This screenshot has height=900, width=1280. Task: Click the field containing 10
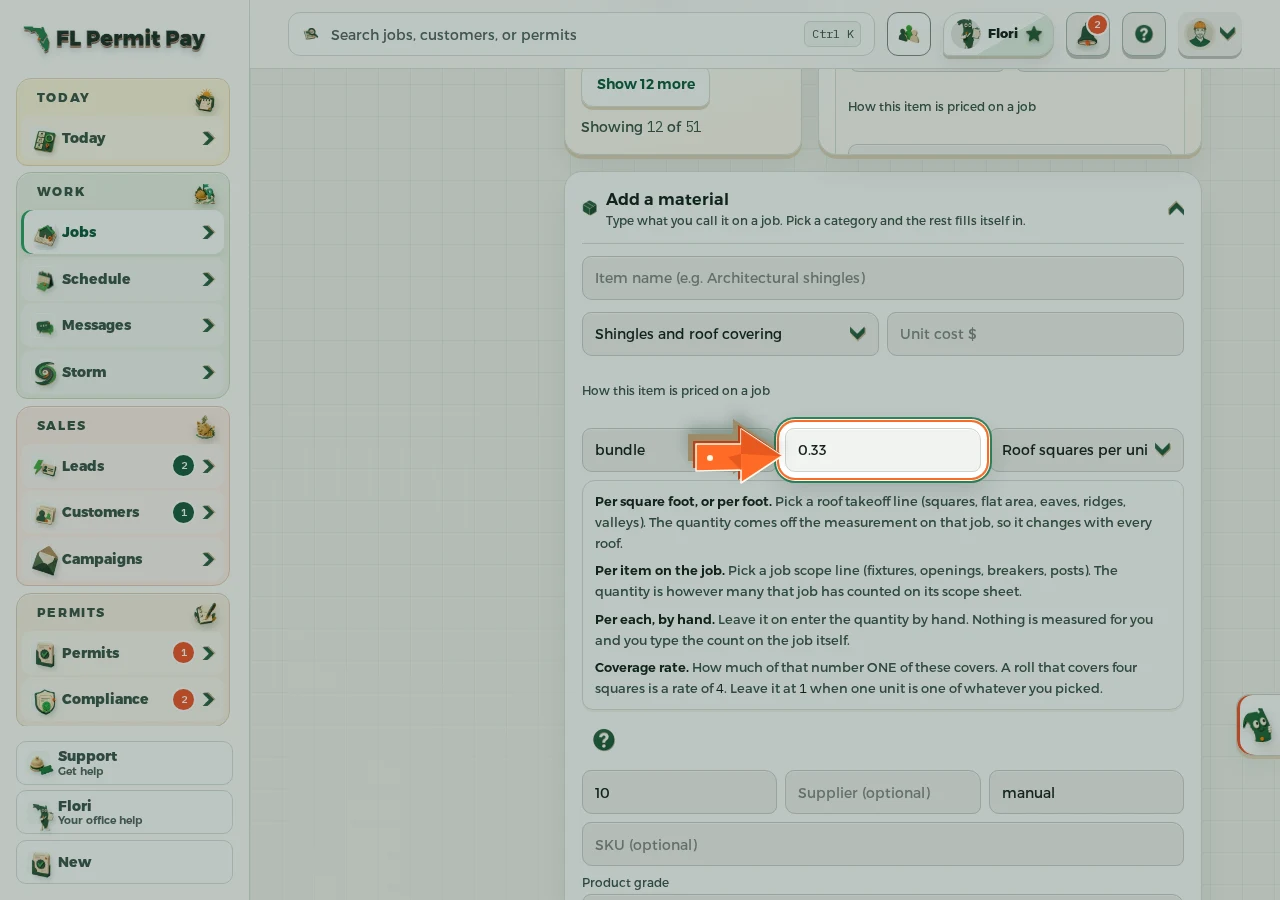tap(679, 792)
